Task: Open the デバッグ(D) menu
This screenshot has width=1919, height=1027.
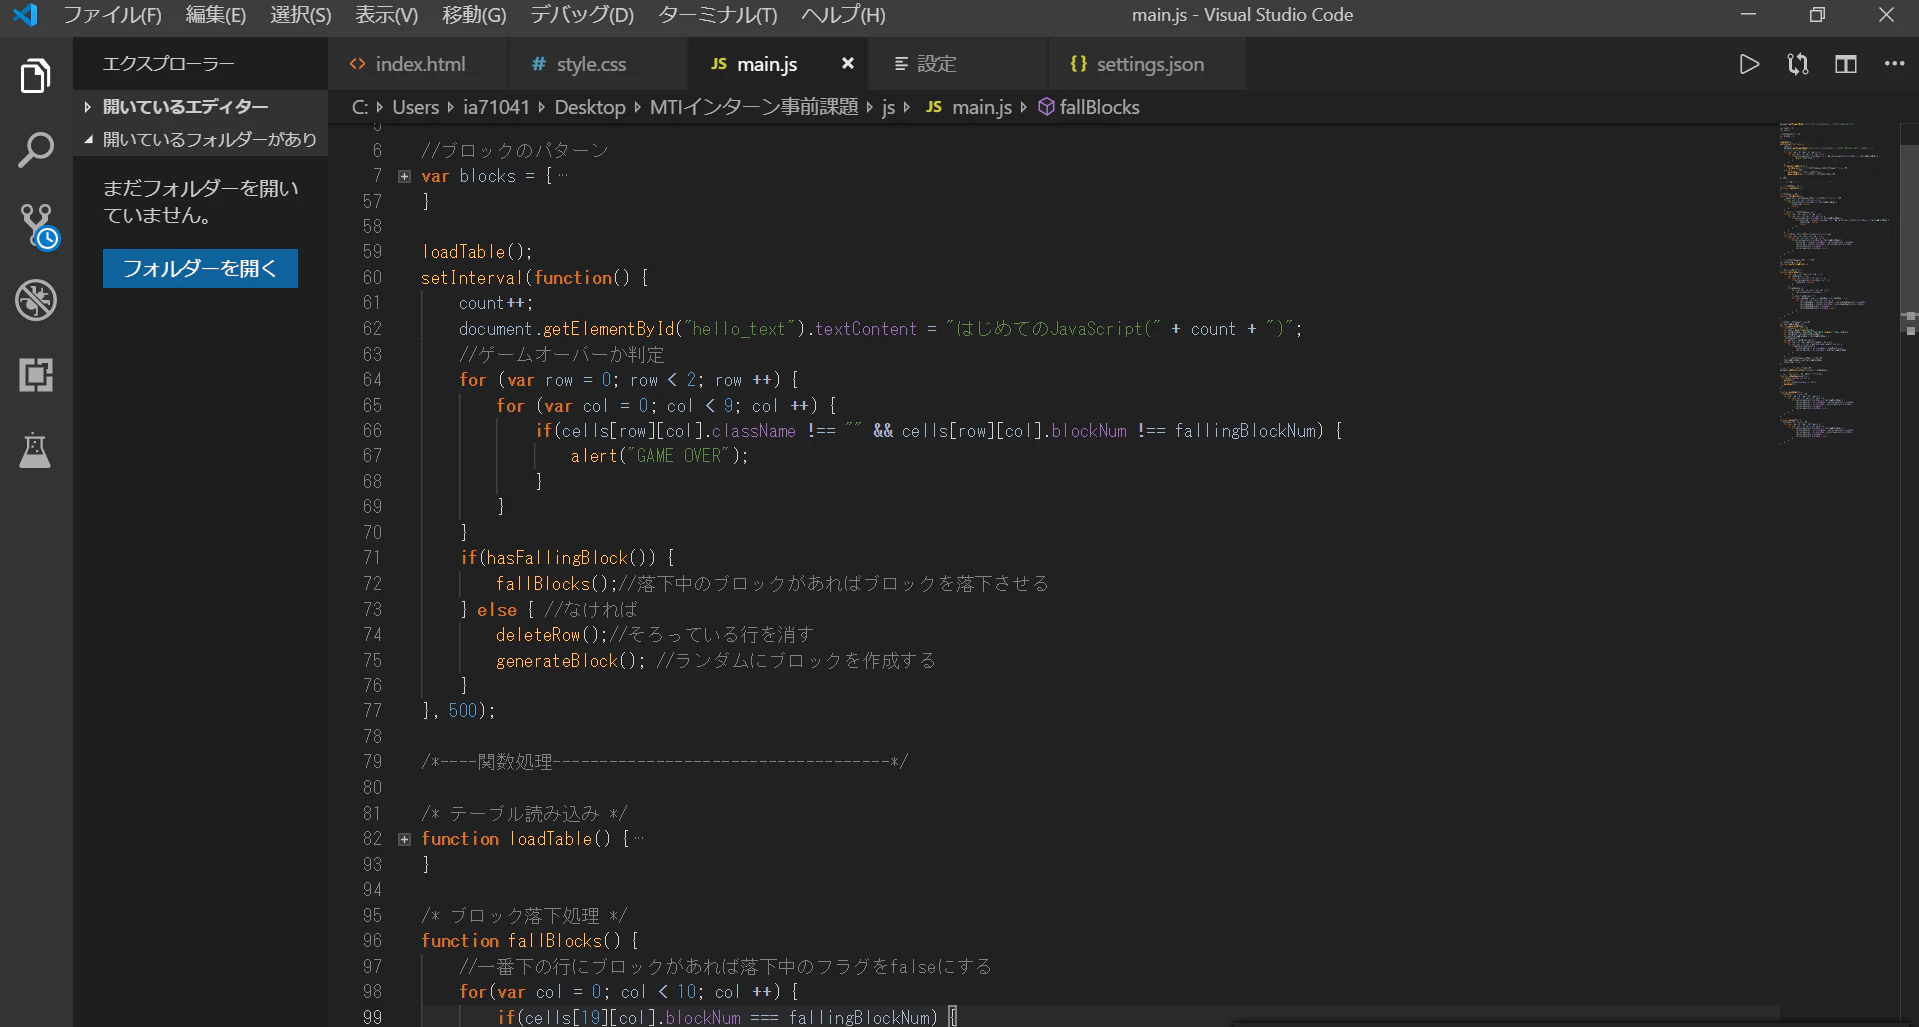Action: point(582,15)
